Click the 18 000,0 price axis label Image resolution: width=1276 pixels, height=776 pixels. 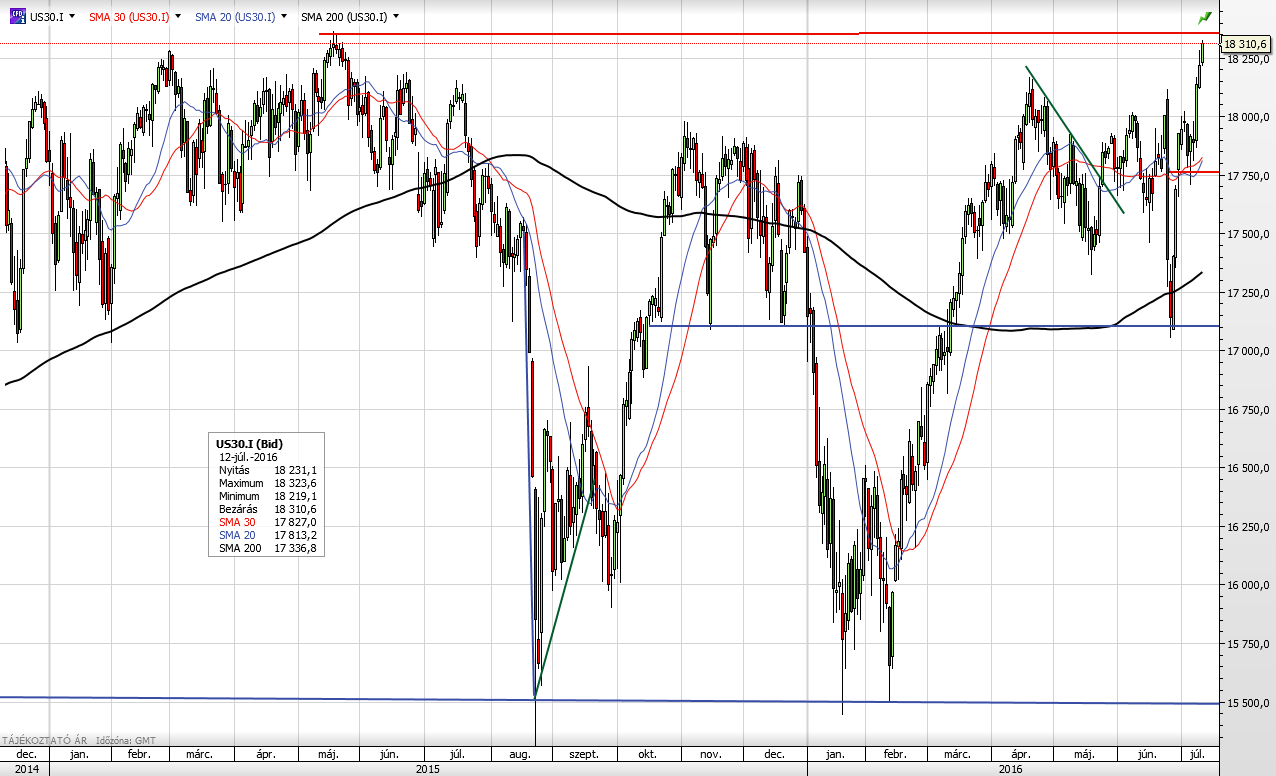click(x=1247, y=117)
